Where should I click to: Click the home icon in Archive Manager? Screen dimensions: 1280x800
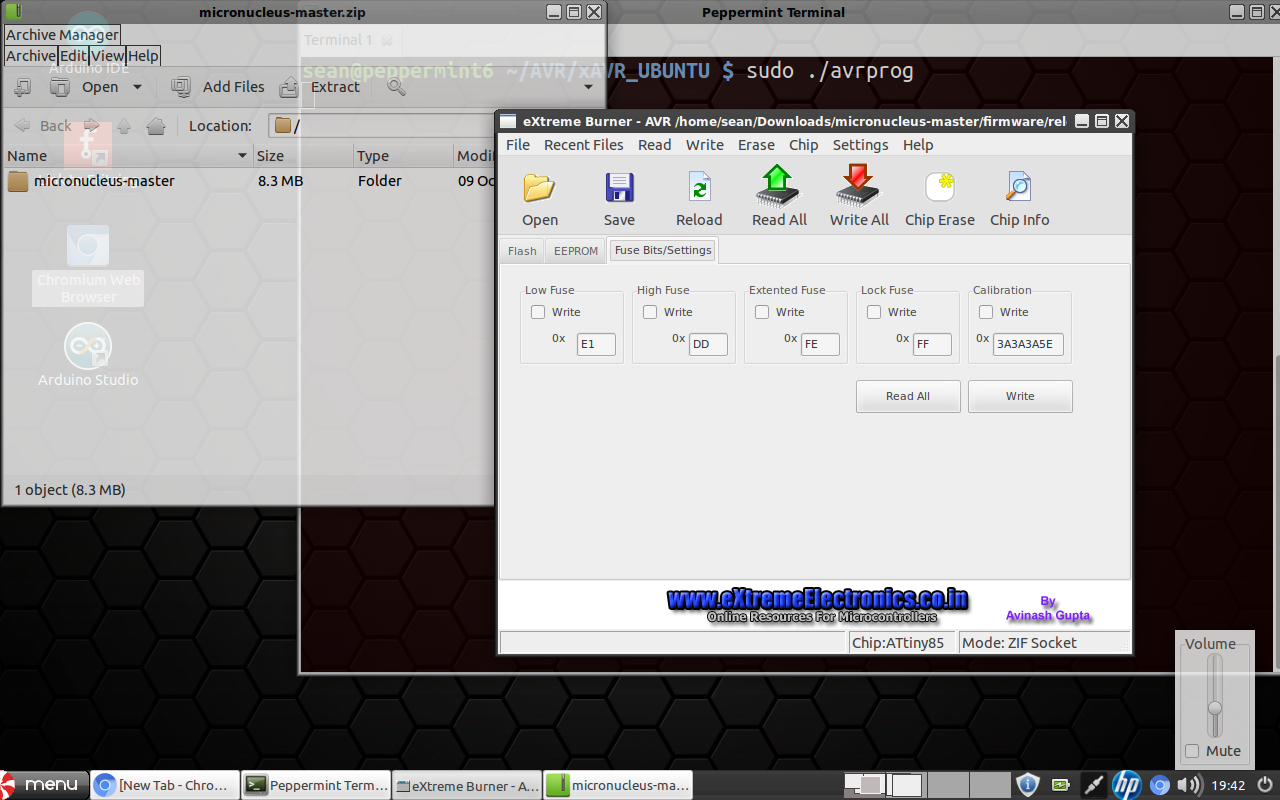(x=156, y=126)
